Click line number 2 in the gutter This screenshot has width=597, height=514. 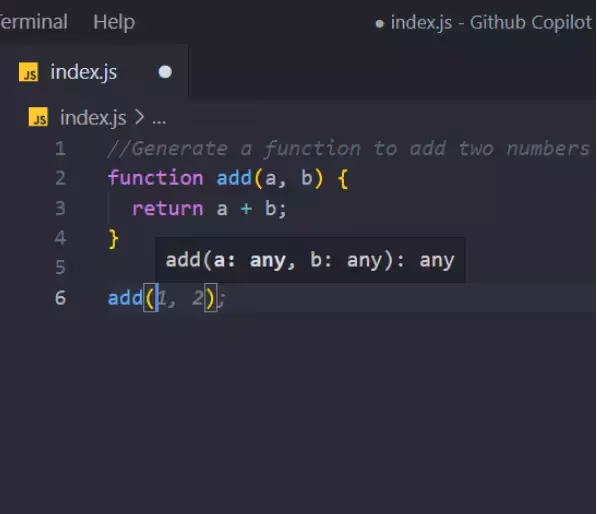coord(61,178)
